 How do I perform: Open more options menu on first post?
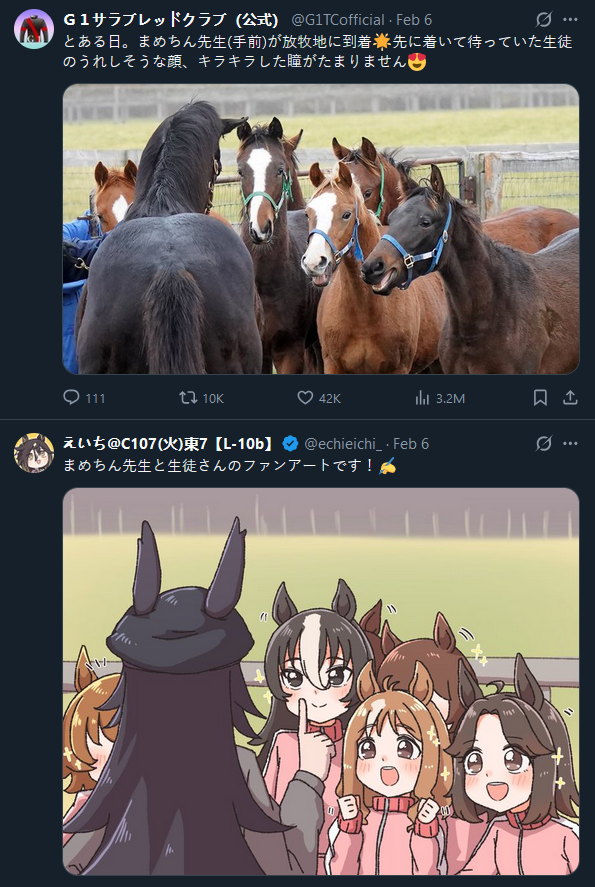tap(570, 20)
